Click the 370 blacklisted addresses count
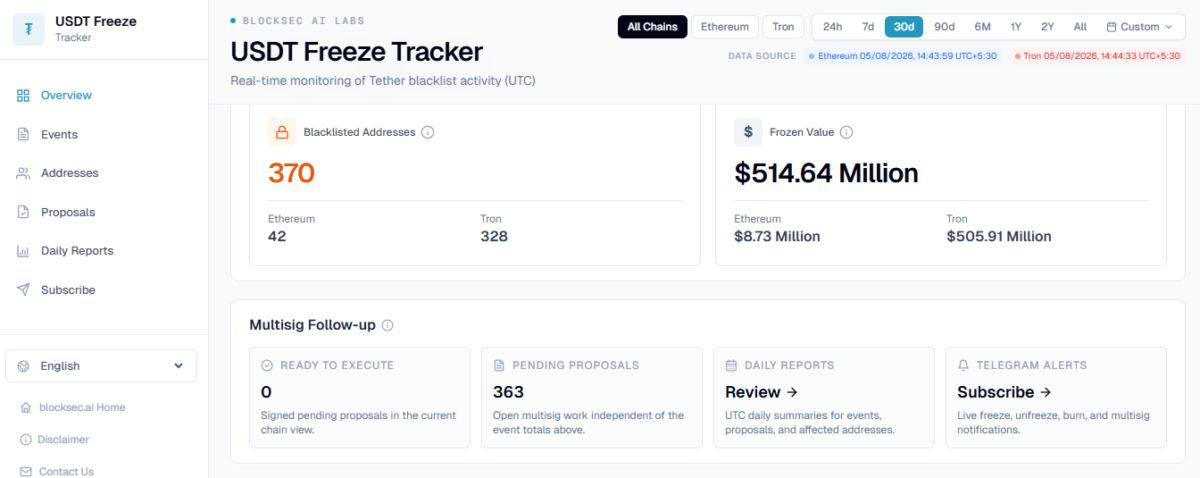This screenshot has height=478, width=1200. click(x=291, y=173)
